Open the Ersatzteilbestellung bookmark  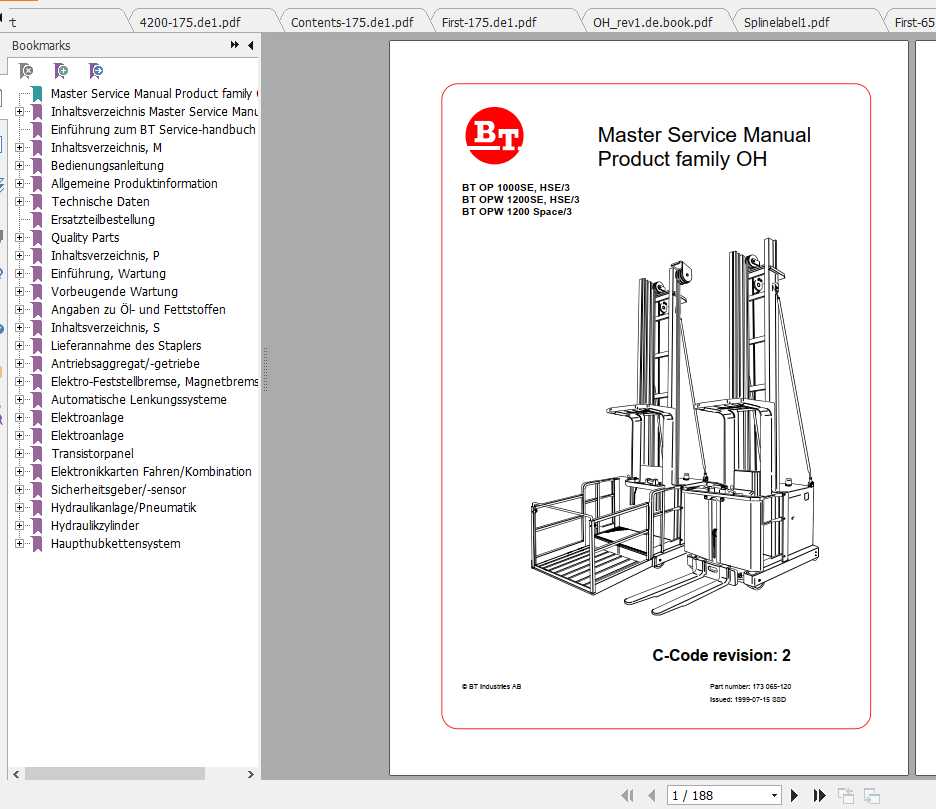click(103, 220)
